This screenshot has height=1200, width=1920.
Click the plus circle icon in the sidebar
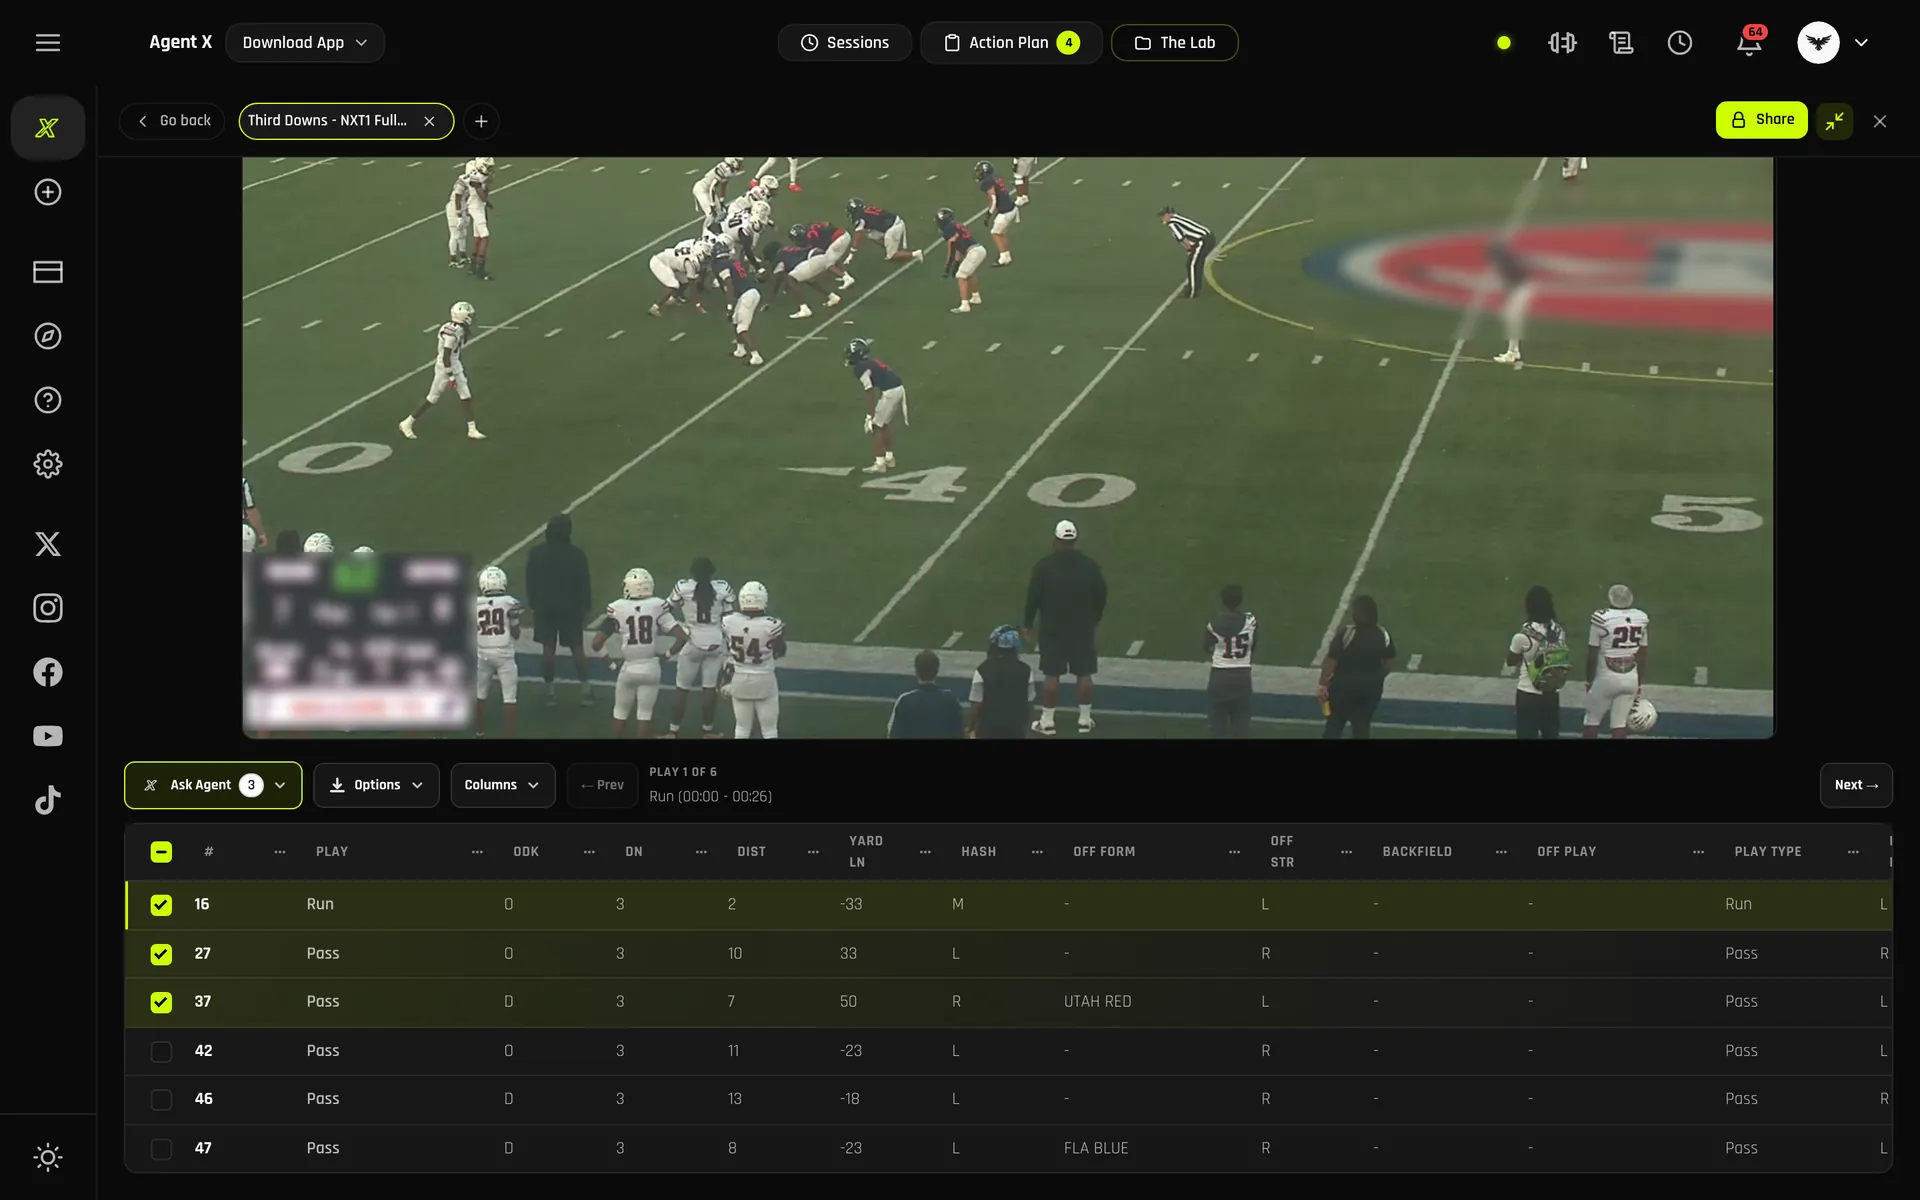tap(48, 192)
